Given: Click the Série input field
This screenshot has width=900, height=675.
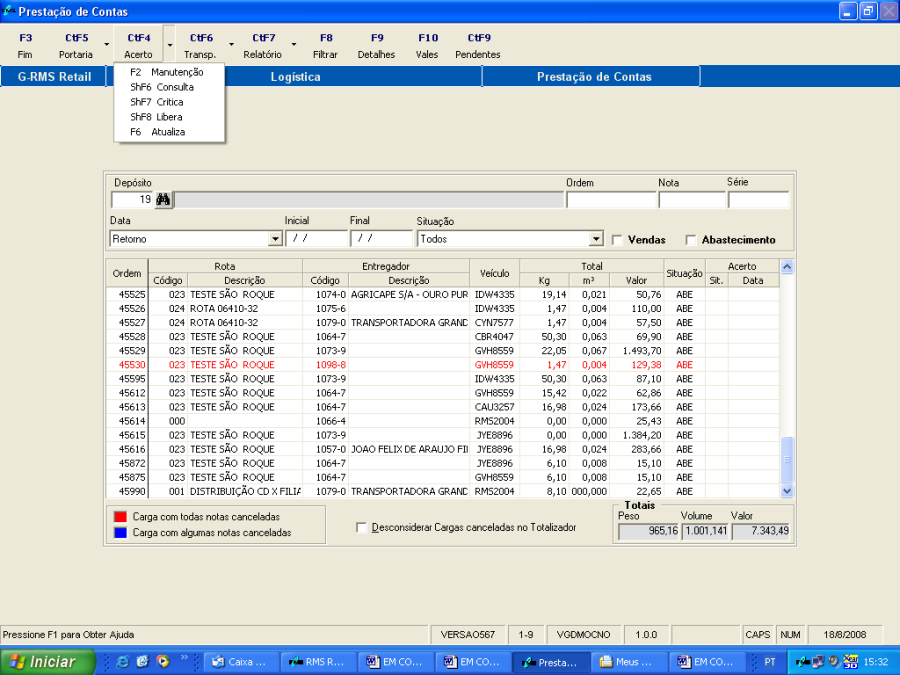Looking at the screenshot, I should [x=759, y=200].
